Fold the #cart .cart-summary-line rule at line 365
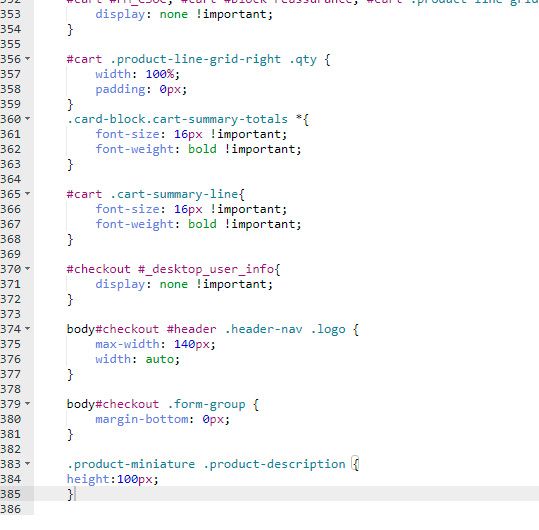 pyautogui.click(x=28, y=194)
